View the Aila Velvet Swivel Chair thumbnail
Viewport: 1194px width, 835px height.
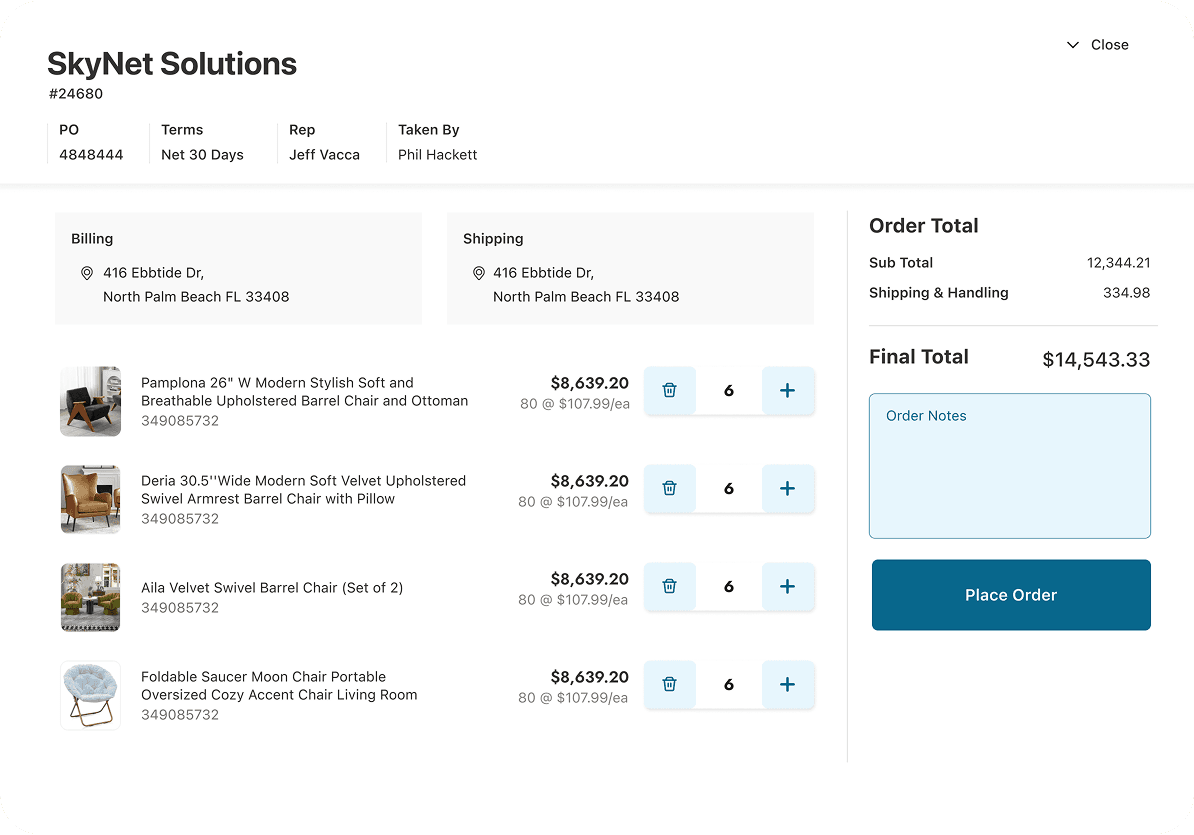click(x=91, y=598)
